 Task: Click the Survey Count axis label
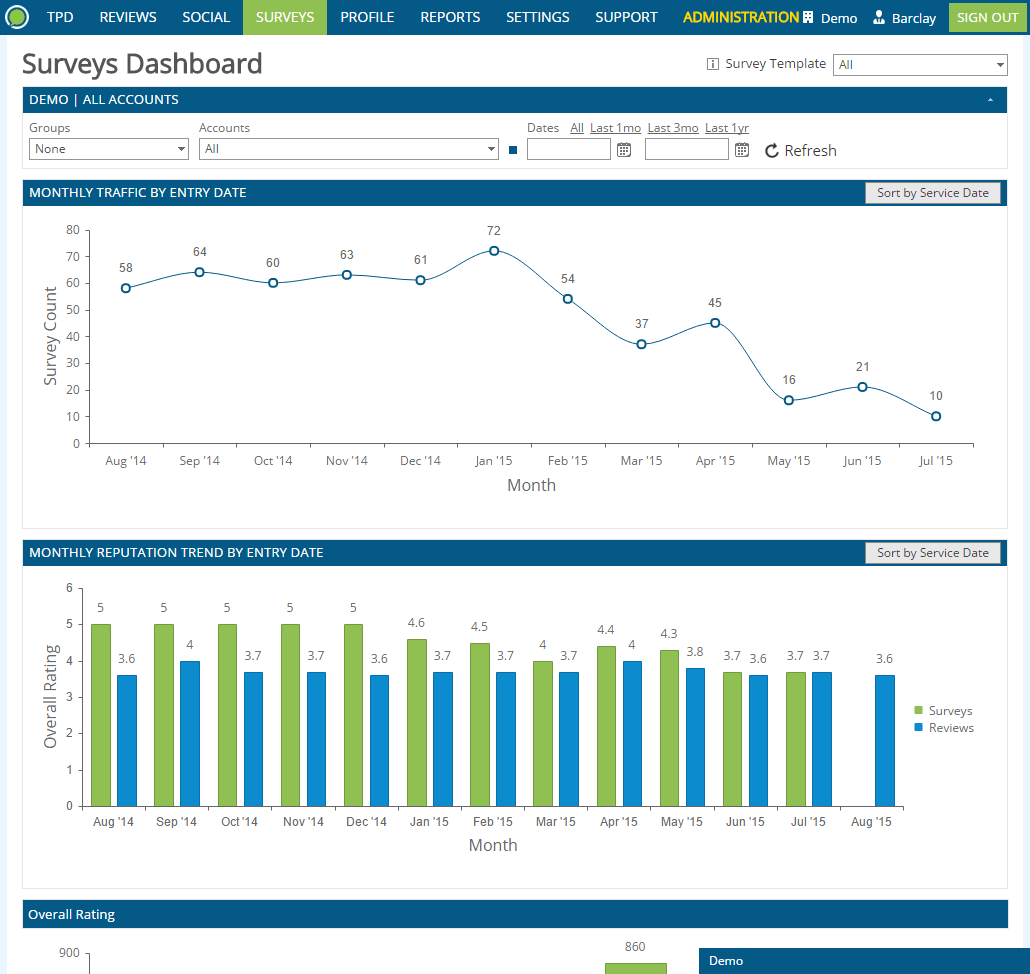[x=51, y=336]
